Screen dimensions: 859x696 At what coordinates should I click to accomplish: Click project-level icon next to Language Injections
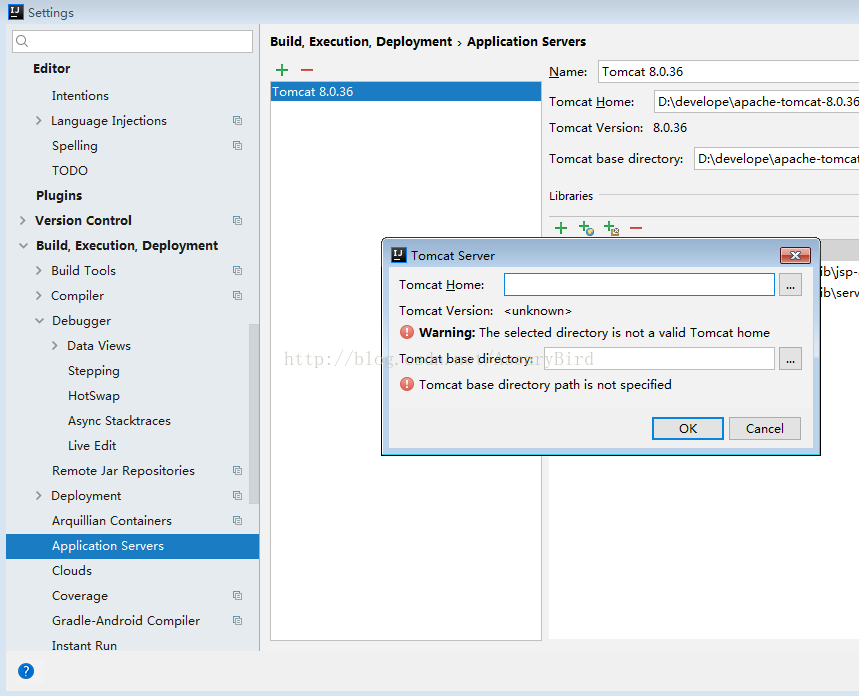coord(237,121)
